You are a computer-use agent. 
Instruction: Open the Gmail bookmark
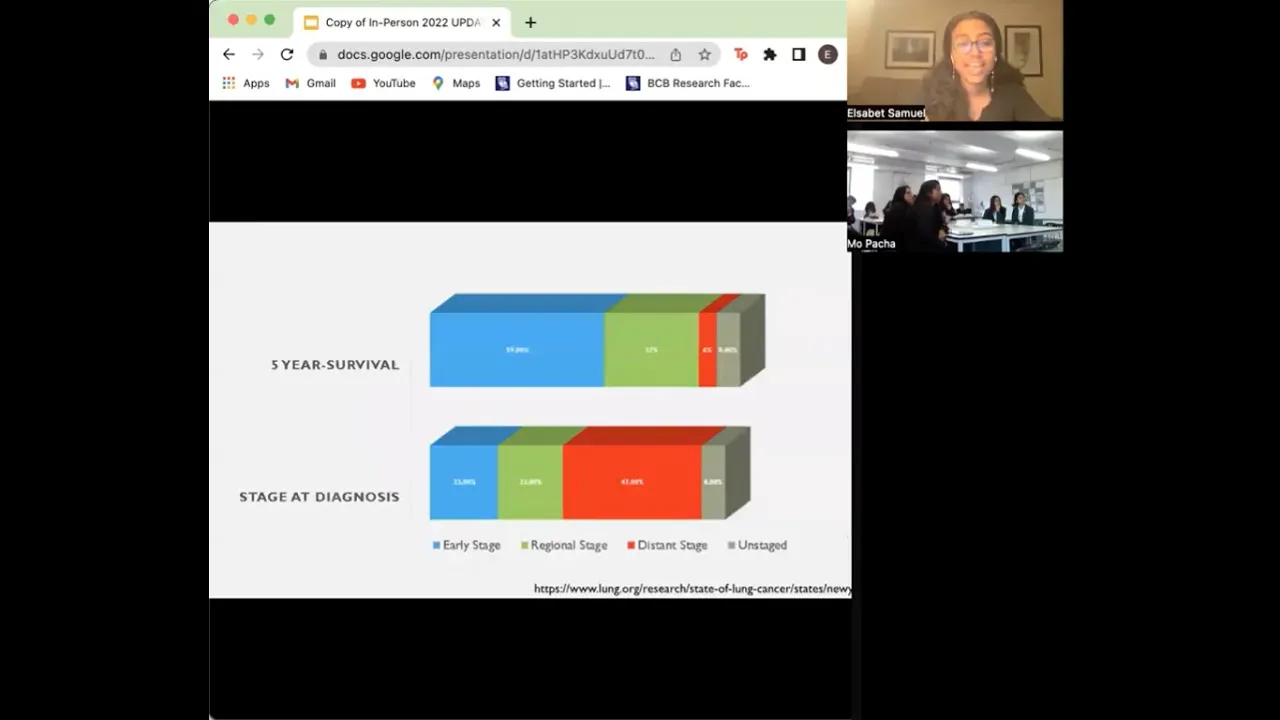[310, 83]
